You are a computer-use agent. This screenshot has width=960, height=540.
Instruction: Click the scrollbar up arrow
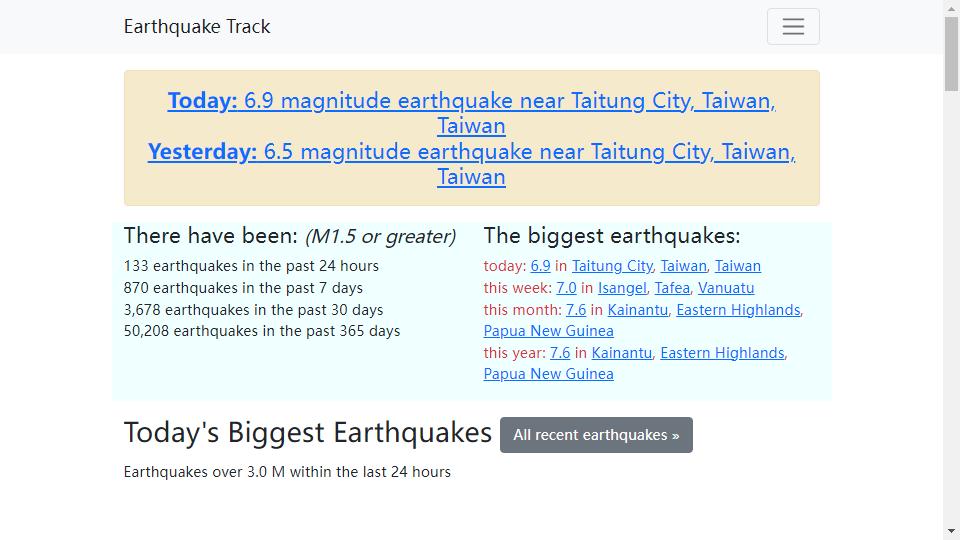[x=951, y=8]
